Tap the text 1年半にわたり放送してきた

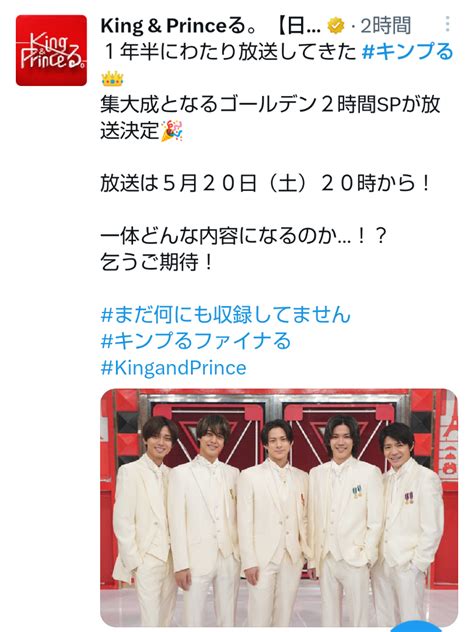click(229, 52)
